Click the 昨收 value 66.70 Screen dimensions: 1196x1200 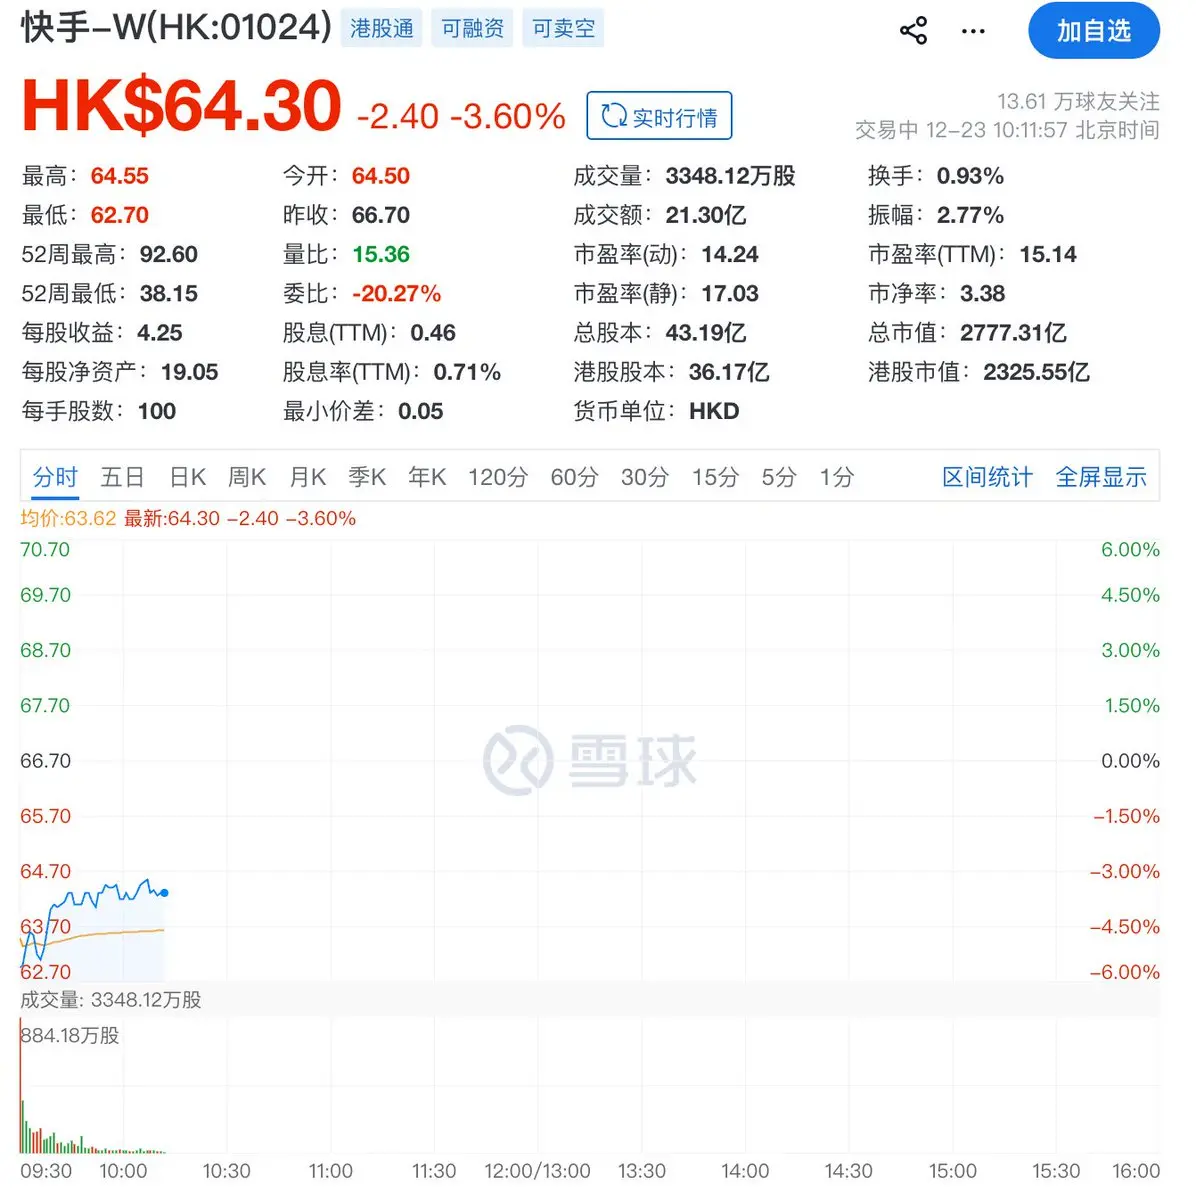pyautogui.click(x=380, y=215)
